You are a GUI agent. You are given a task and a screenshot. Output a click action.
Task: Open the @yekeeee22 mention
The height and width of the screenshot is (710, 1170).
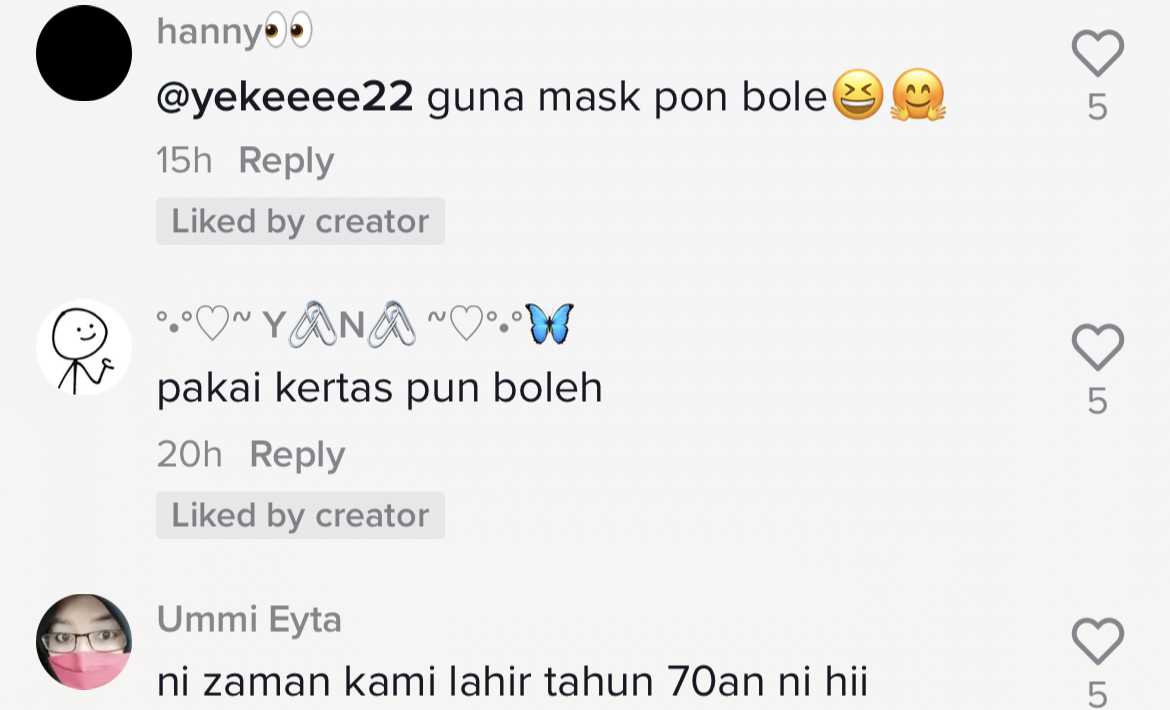point(285,98)
